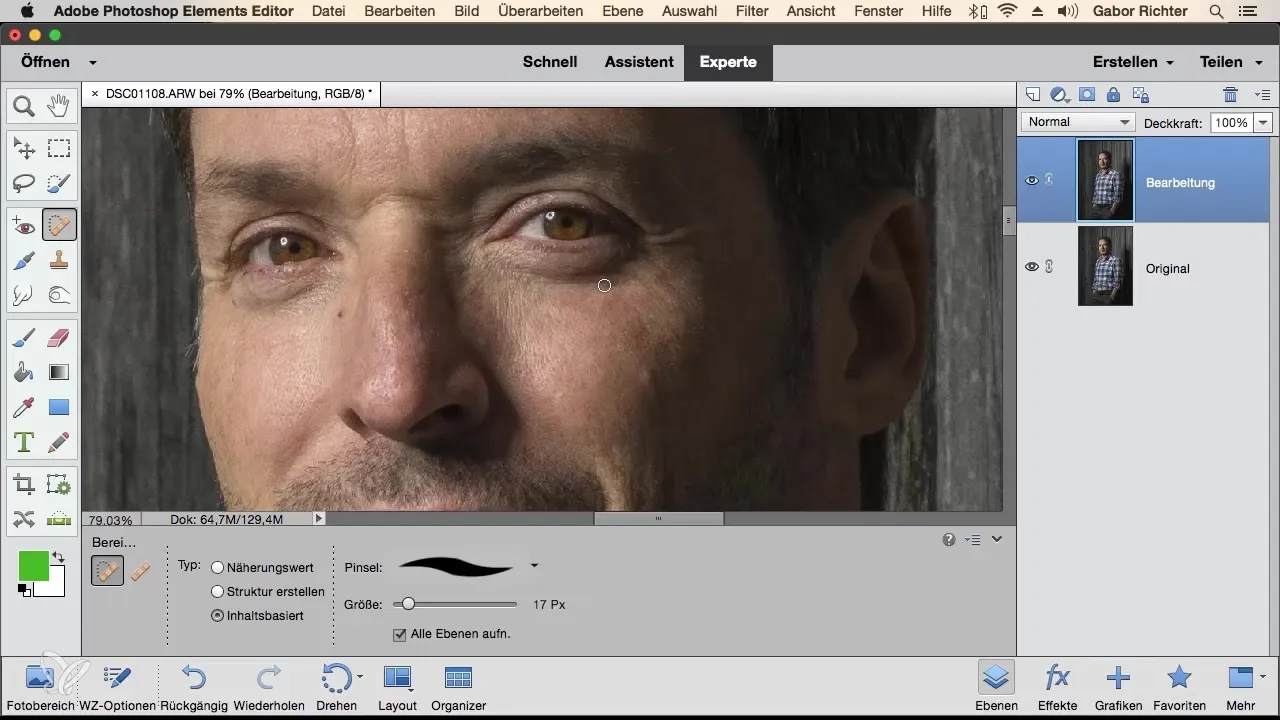Select the Rectangle shape tool

(59, 407)
